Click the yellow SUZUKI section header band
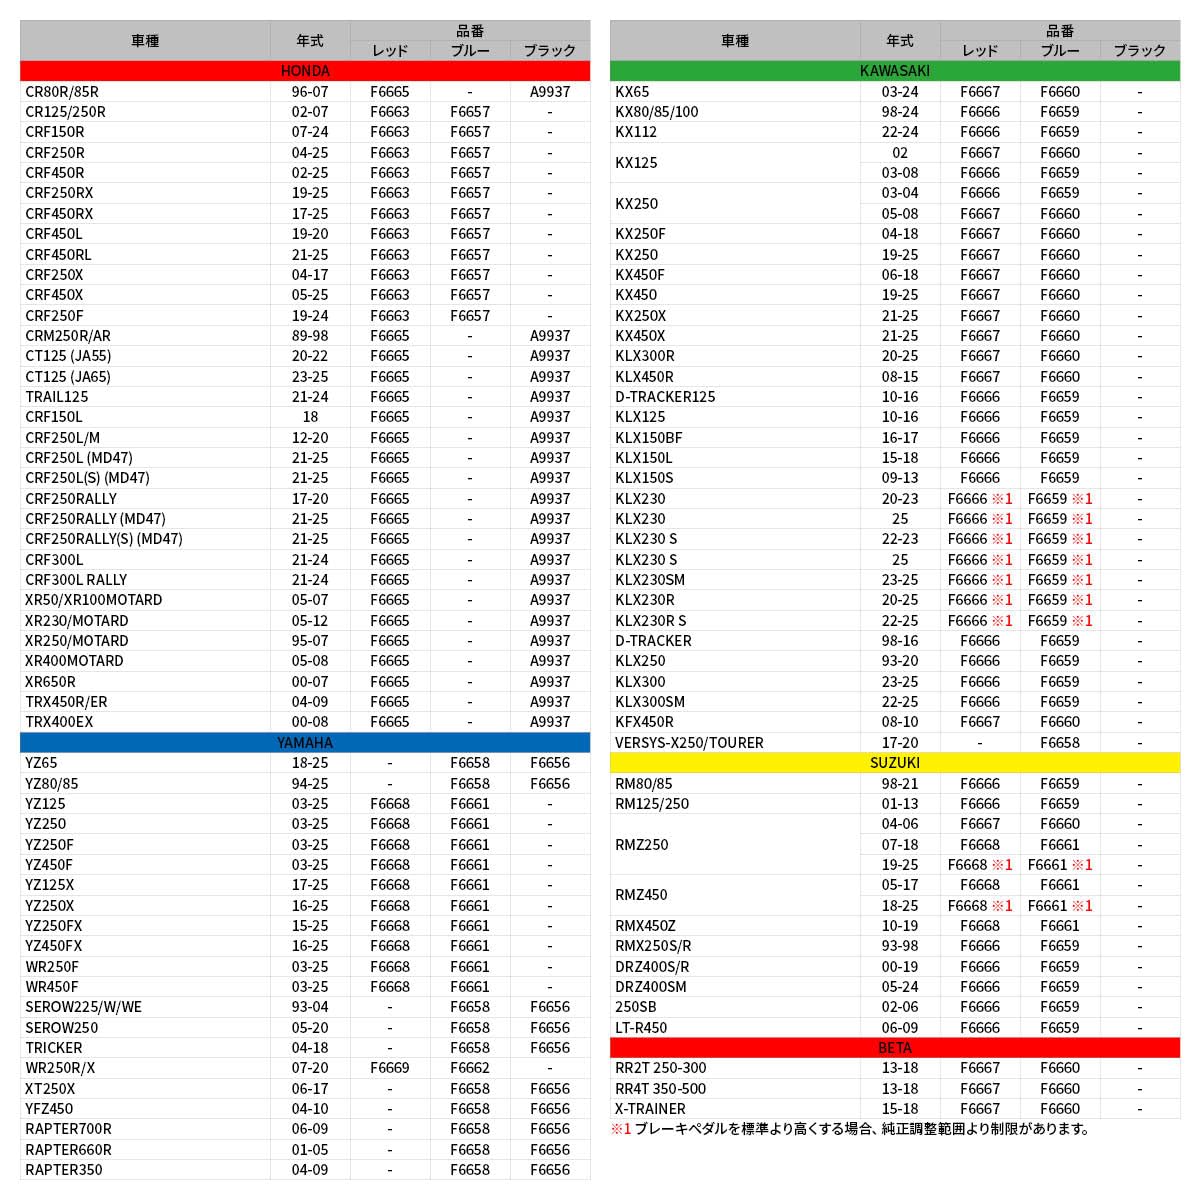The width and height of the screenshot is (1200, 1200). click(895, 763)
